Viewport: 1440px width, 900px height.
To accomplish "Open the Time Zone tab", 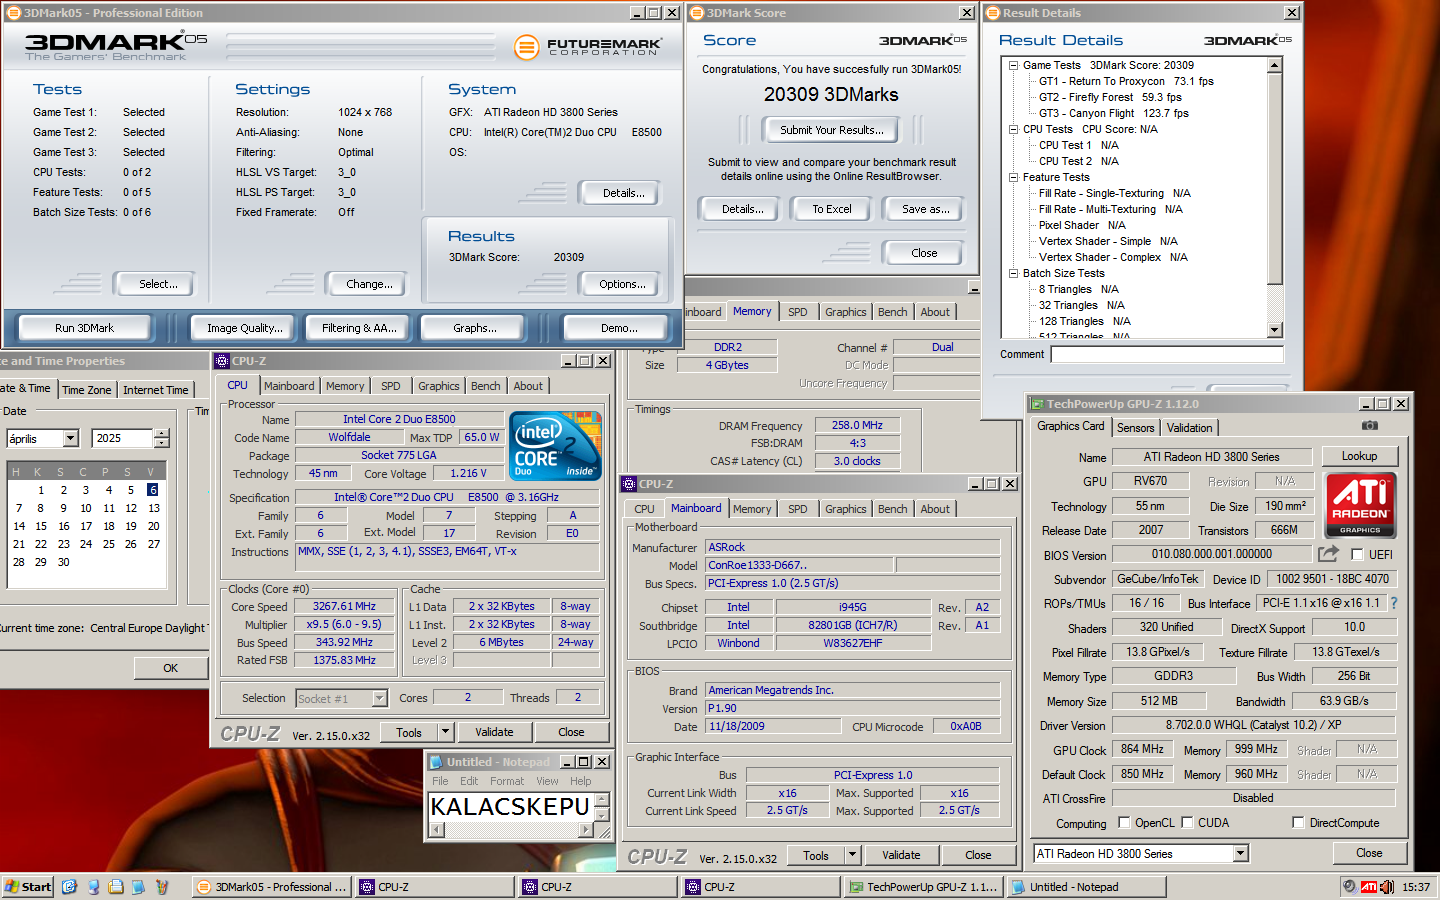I will (87, 390).
